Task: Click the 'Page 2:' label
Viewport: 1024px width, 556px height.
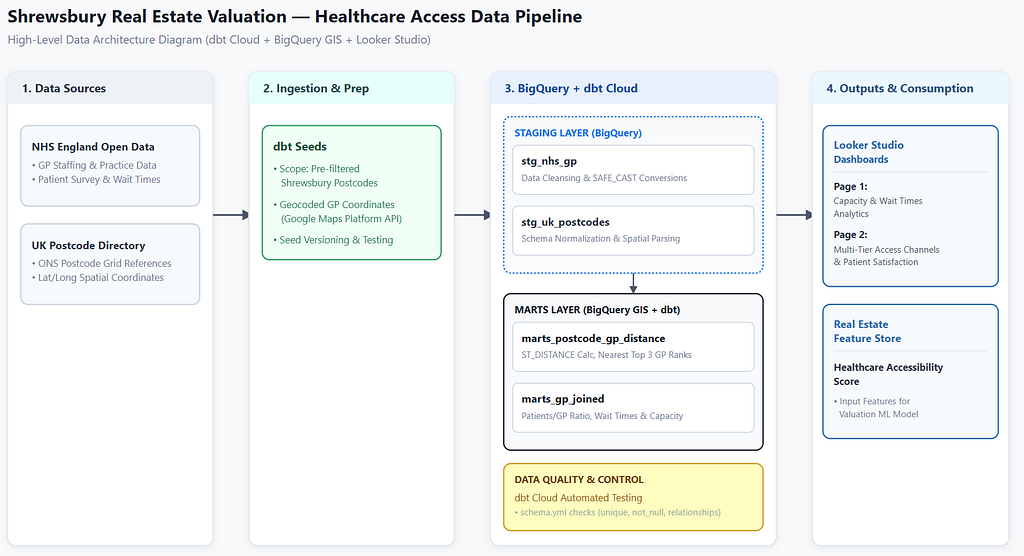Action: pos(850,235)
